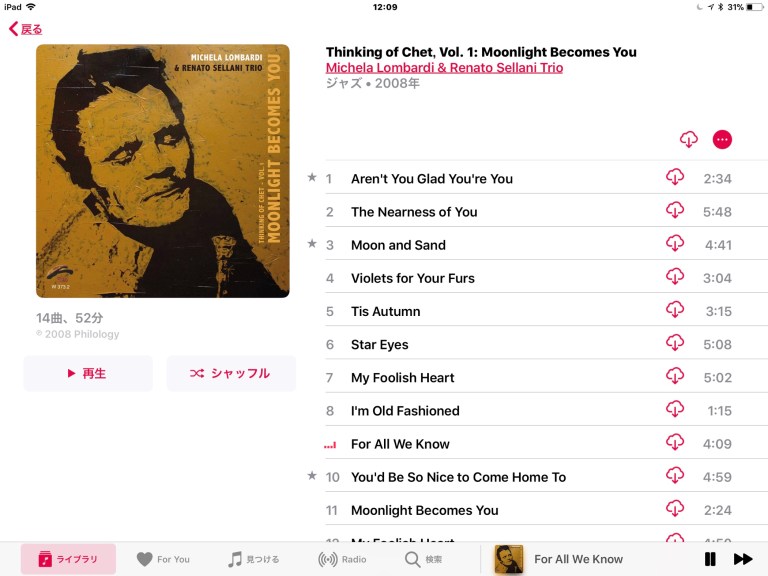
Task: Download the Moonlight Becomes You track
Action: pyautogui.click(x=675, y=508)
